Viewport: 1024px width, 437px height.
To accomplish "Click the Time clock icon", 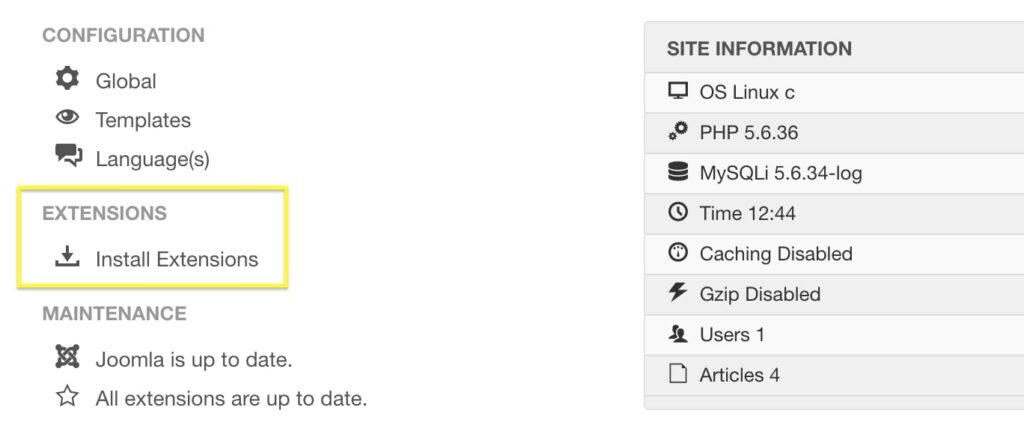I will (678, 212).
